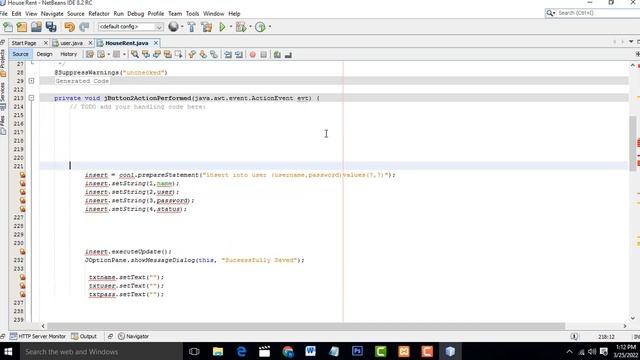Open the Refactor menu

click(x=99, y=13)
